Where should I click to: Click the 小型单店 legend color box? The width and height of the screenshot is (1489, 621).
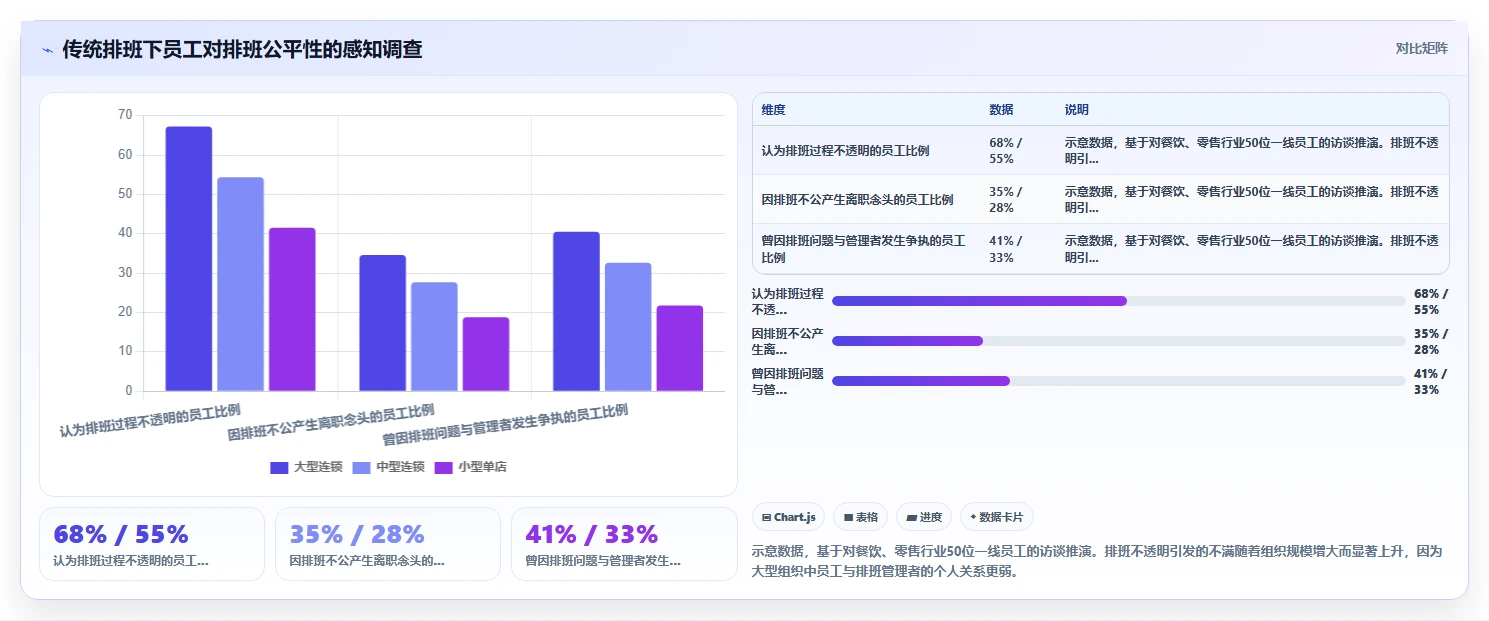[444, 467]
